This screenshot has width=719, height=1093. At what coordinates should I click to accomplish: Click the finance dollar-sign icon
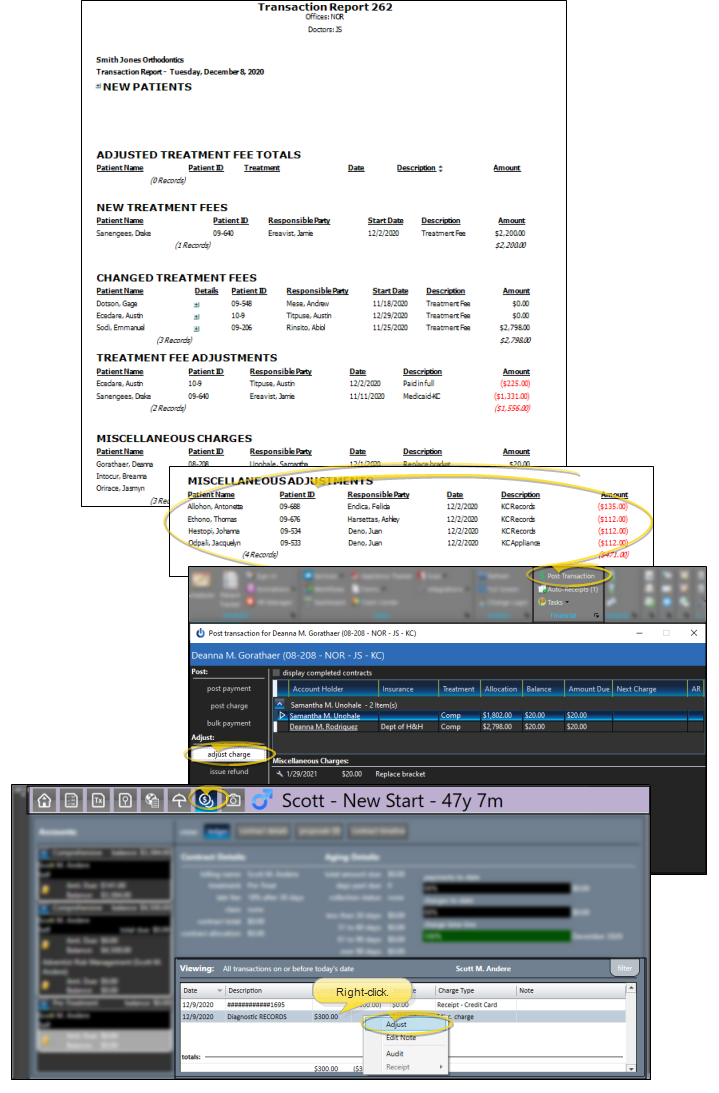click(x=205, y=800)
